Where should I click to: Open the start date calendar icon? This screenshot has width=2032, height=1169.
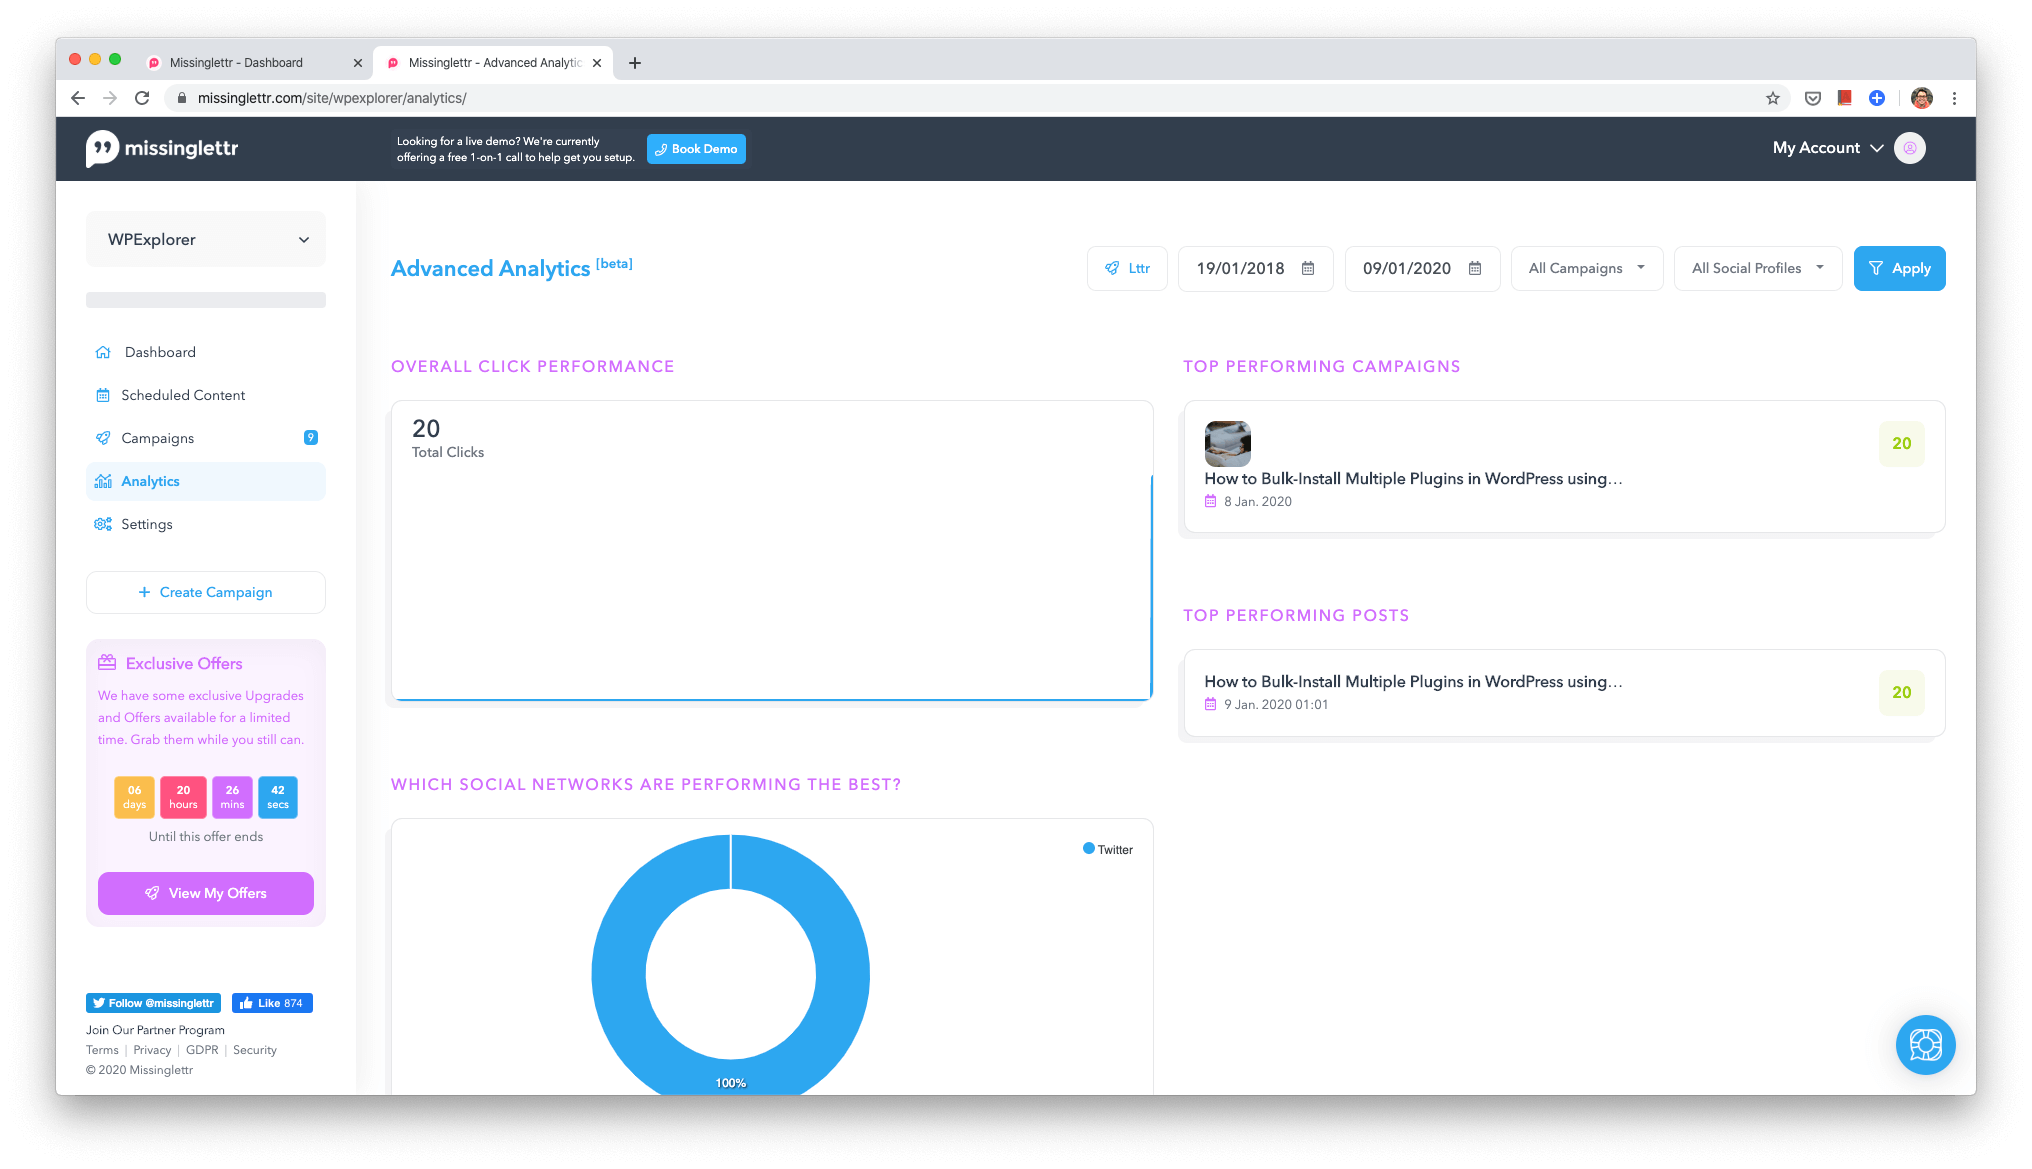1308,268
